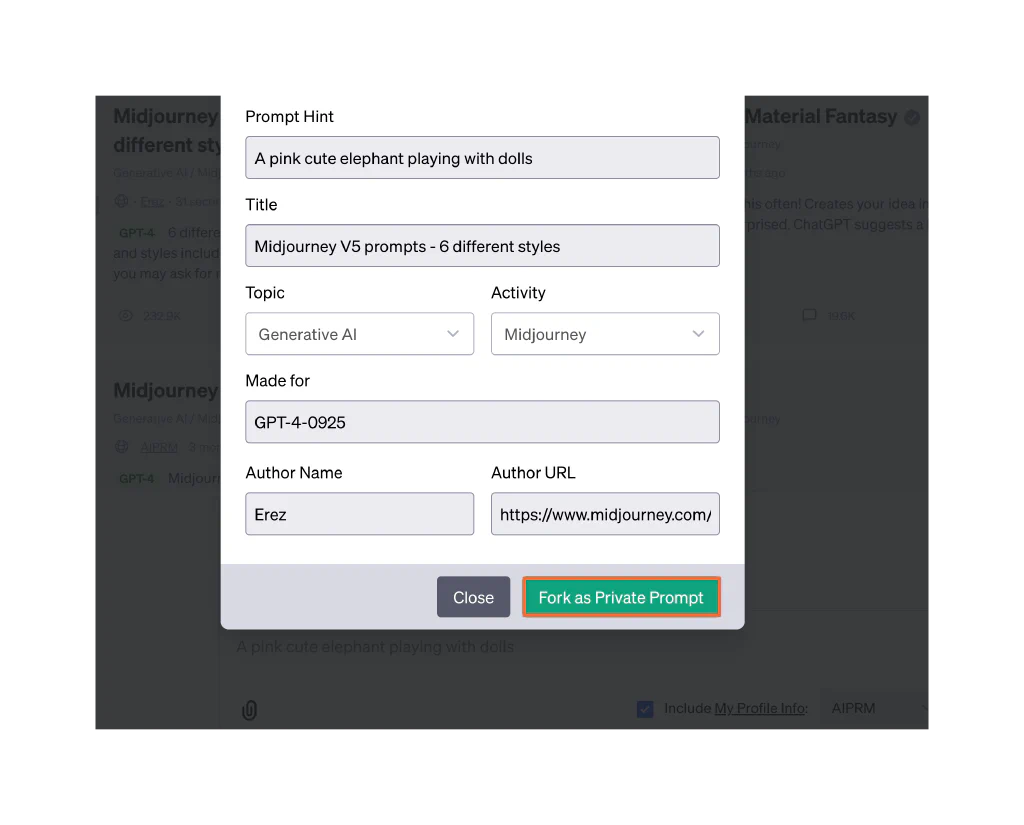1024x825 pixels.
Task: Click the Author URL field
Action: [x=605, y=514]
